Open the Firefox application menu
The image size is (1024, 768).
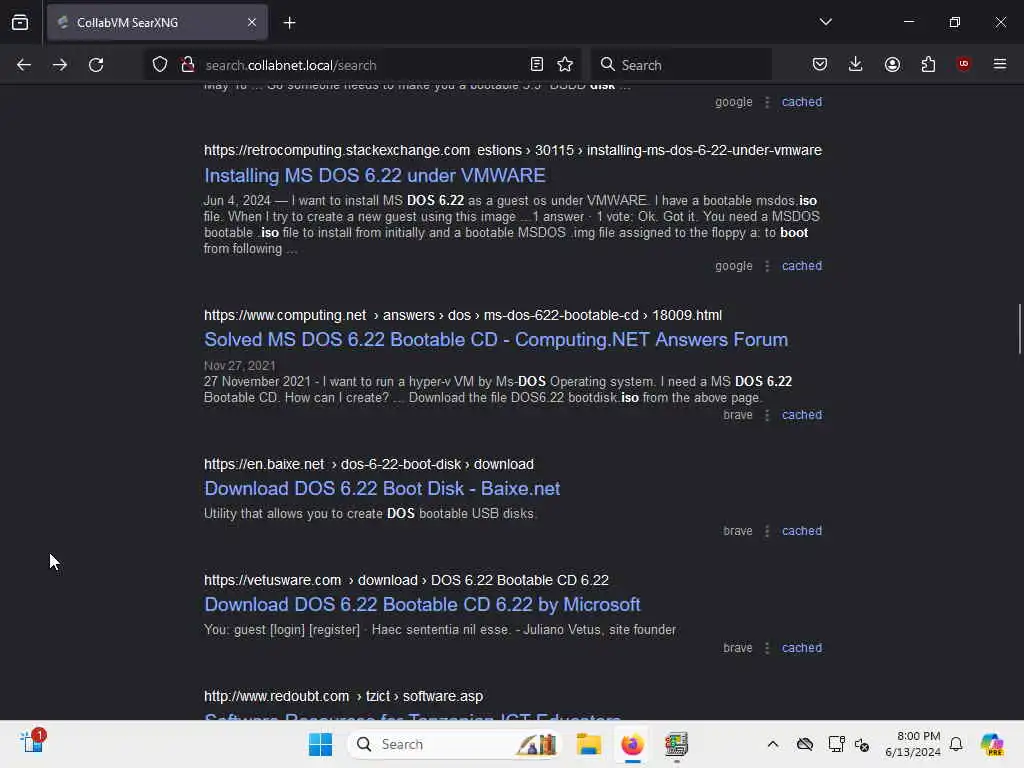click(999, 64)
